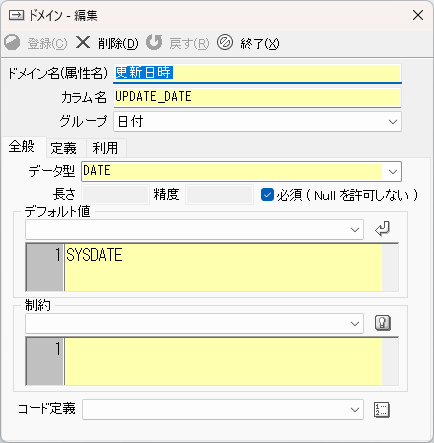Click line number 1 in default value editor
The width and height of the screenshot is (434, 443).
coord(58,255)
